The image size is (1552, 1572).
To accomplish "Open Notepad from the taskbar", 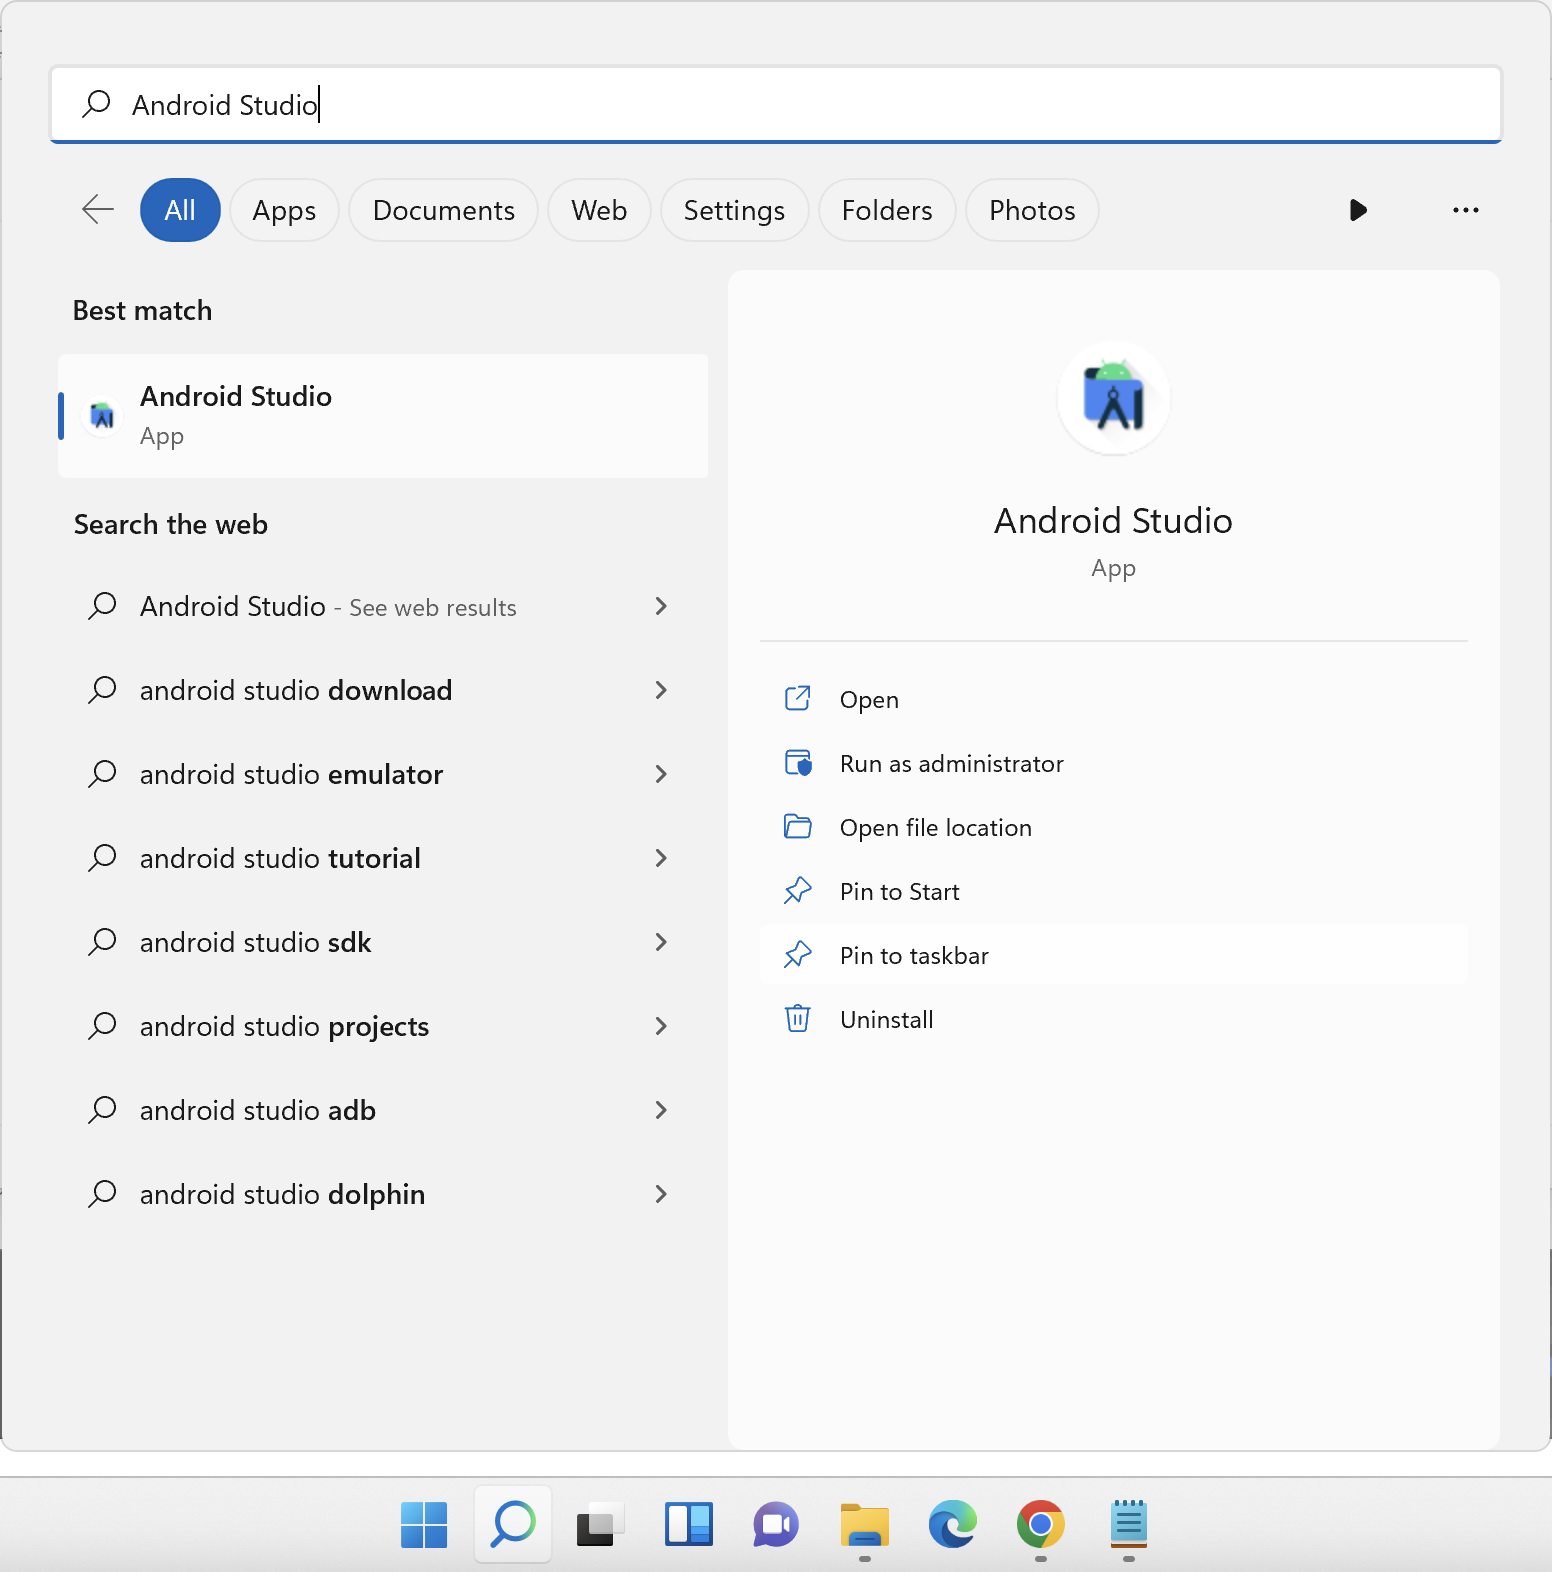I will 1129,1525.
